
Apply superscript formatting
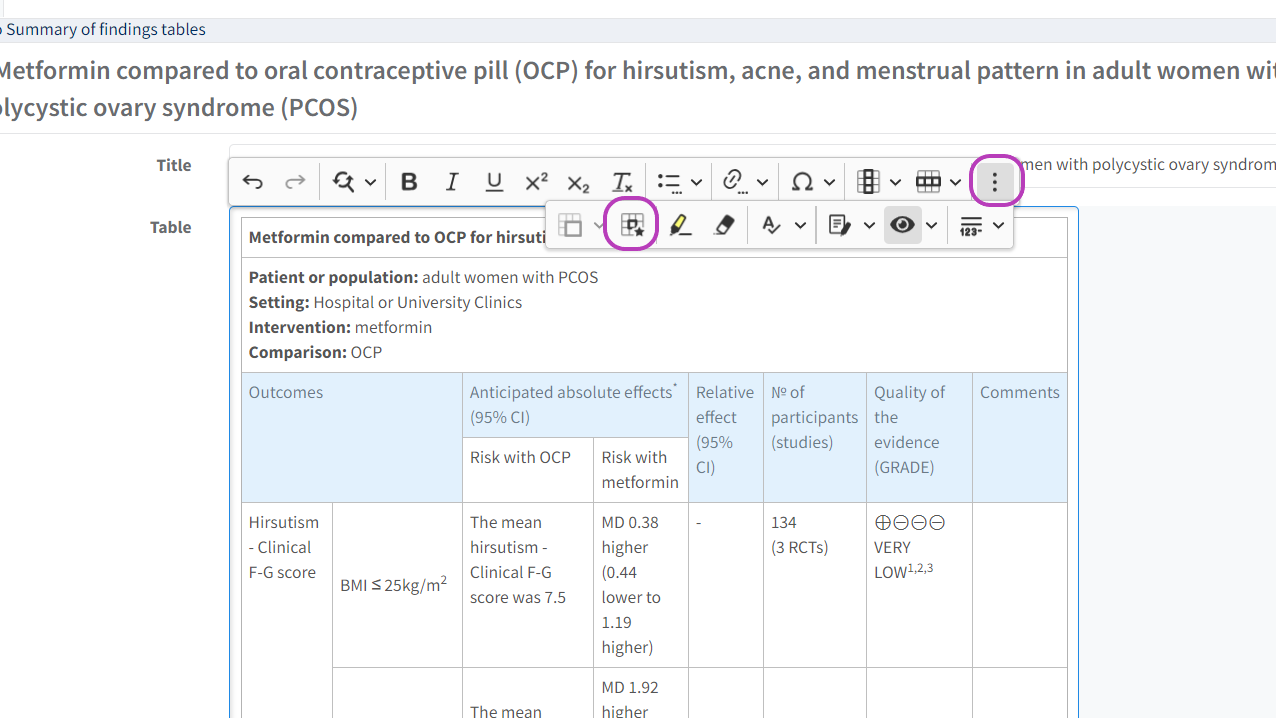coord(536,182)
